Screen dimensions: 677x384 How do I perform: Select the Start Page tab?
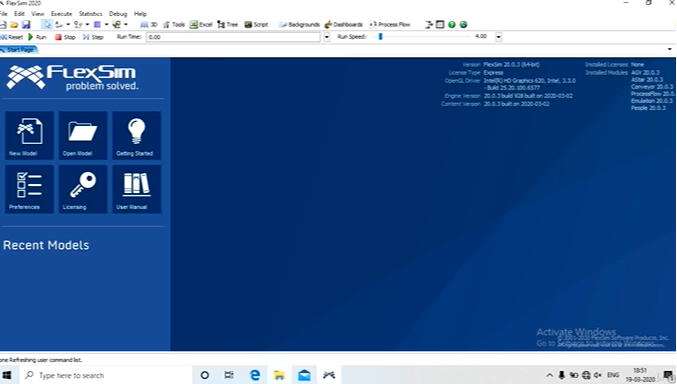click(19, 50)
